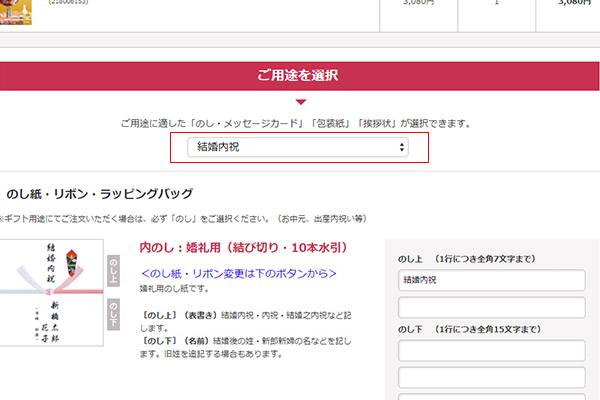
Task: Click the のし紙・リボン・ラッピングバッグ section heading
Action: coord(100,194)
